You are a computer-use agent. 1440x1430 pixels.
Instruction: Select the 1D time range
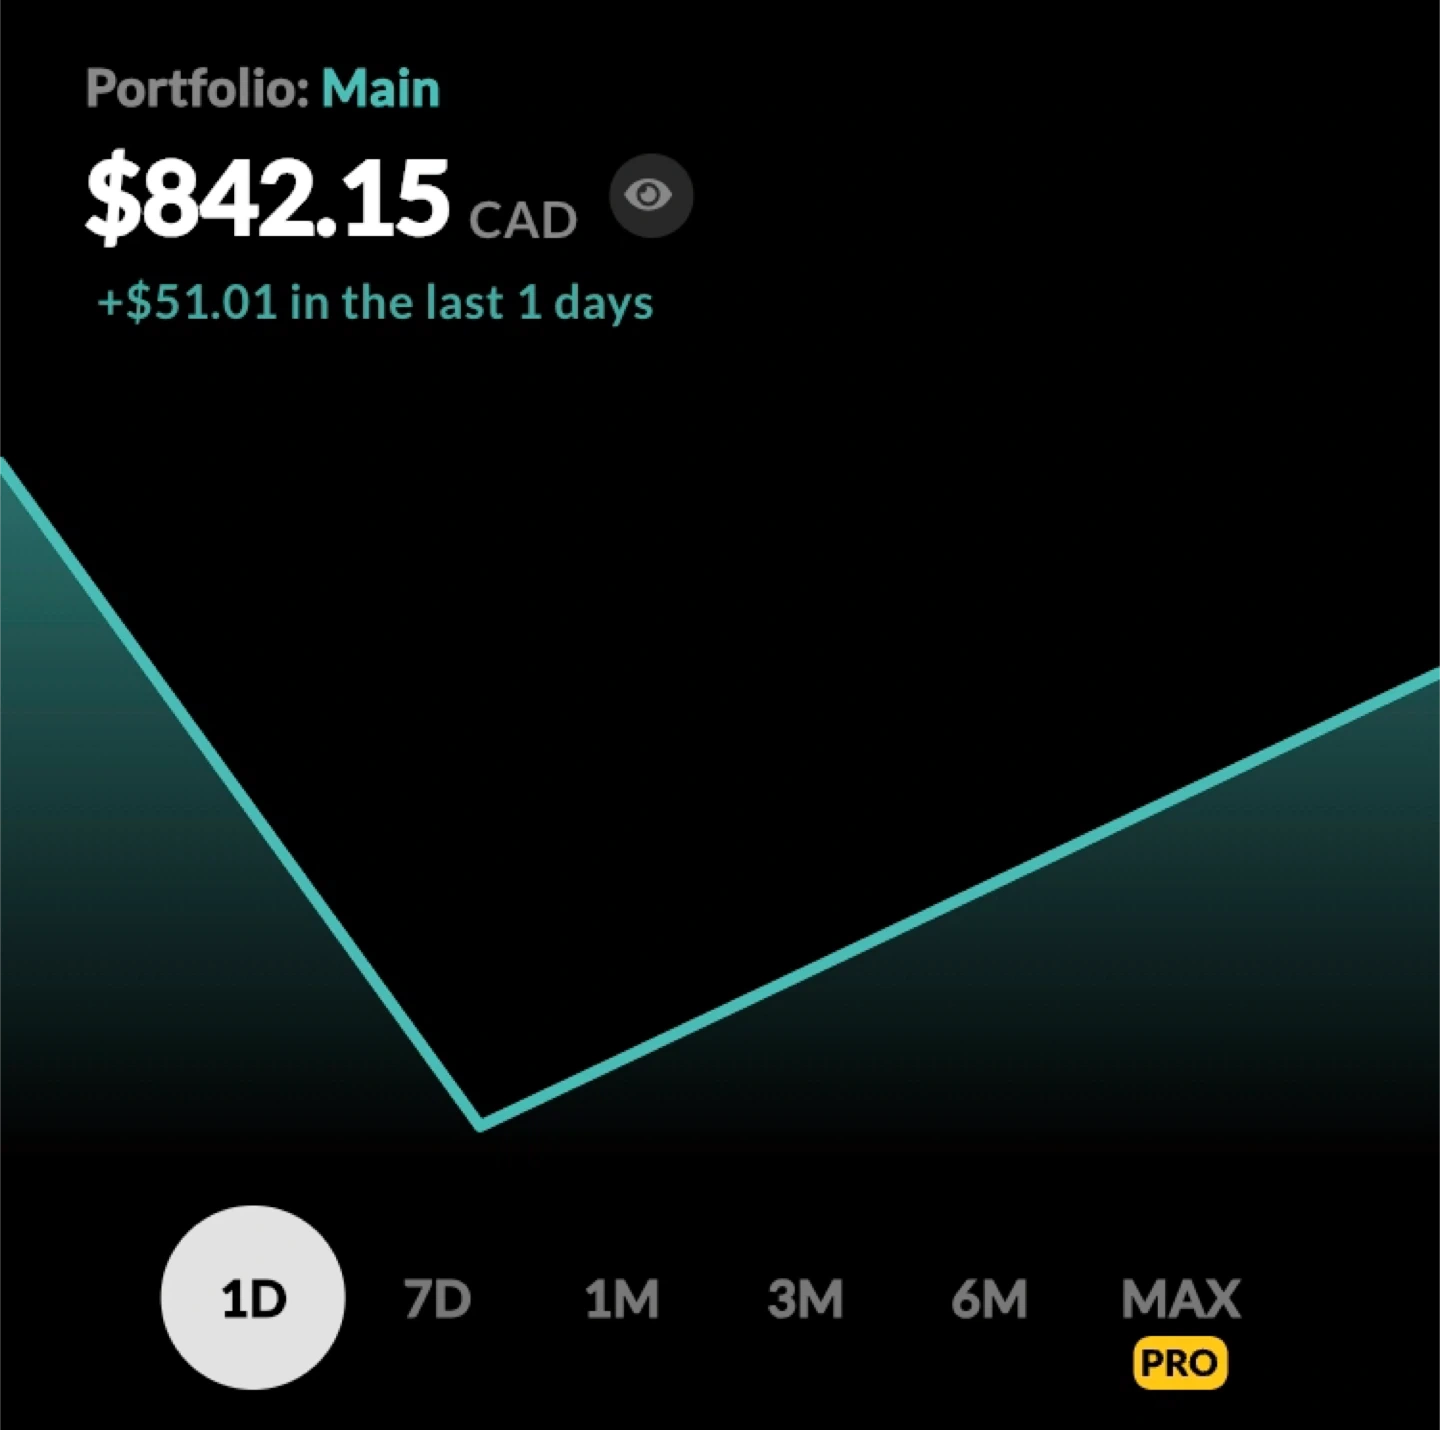253,1298
